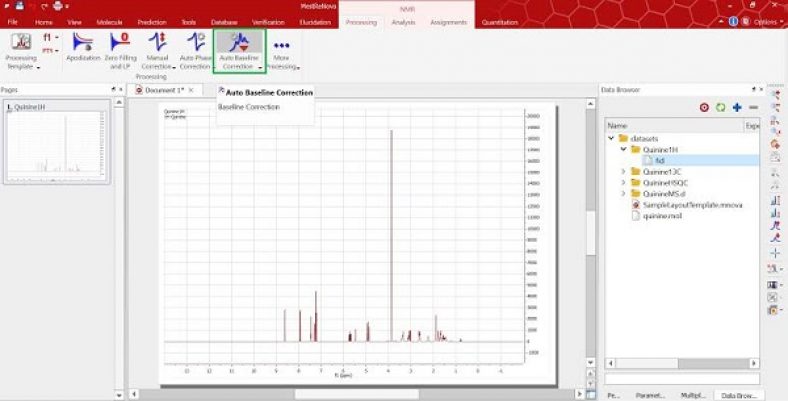Float the Data Browser panel
Screen dimensions: 788x401
click(754, 89)
